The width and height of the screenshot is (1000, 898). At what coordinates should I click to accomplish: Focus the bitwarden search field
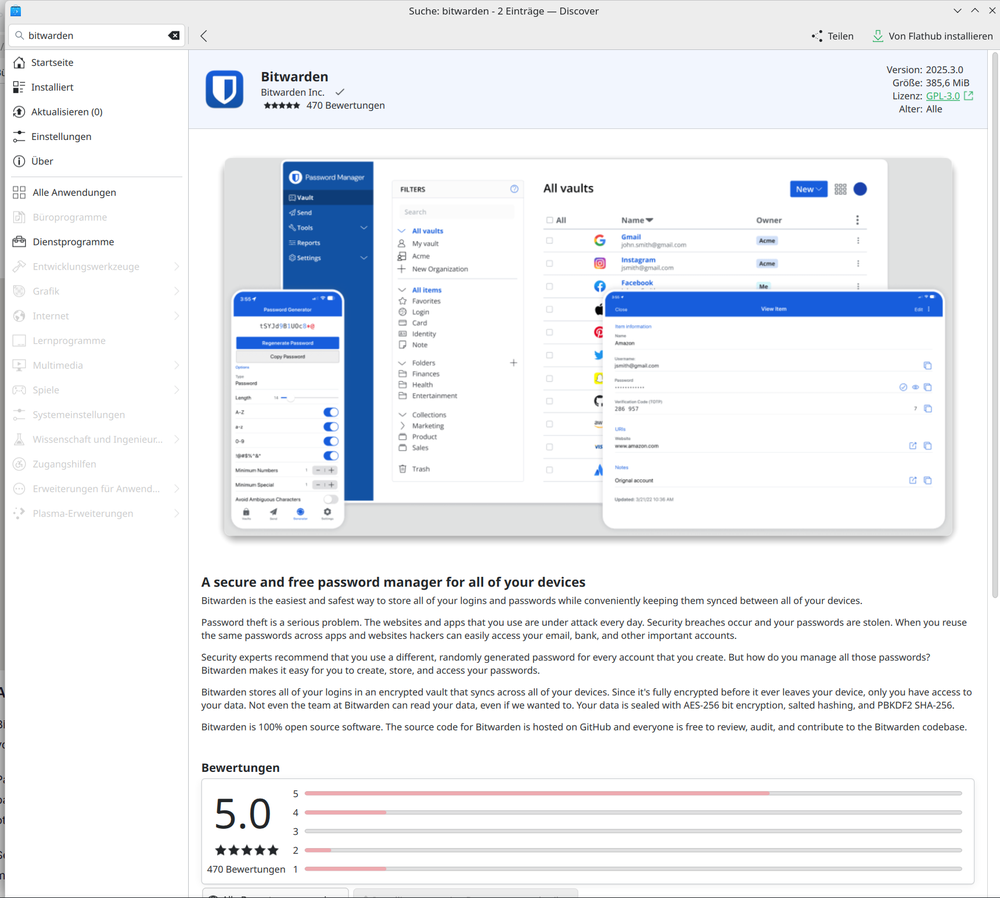96,36
